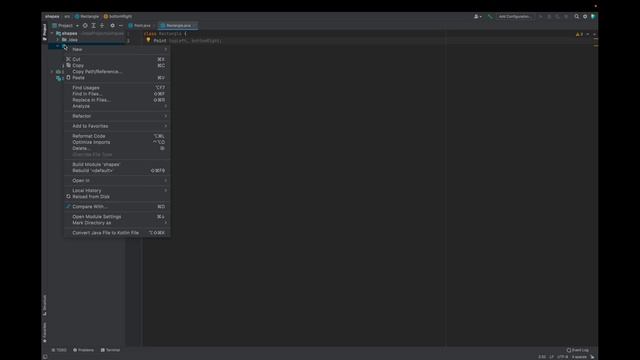Select Find Usages
Image resolution: width=640 pixels, height=360 pixels.
coord(117,88)
